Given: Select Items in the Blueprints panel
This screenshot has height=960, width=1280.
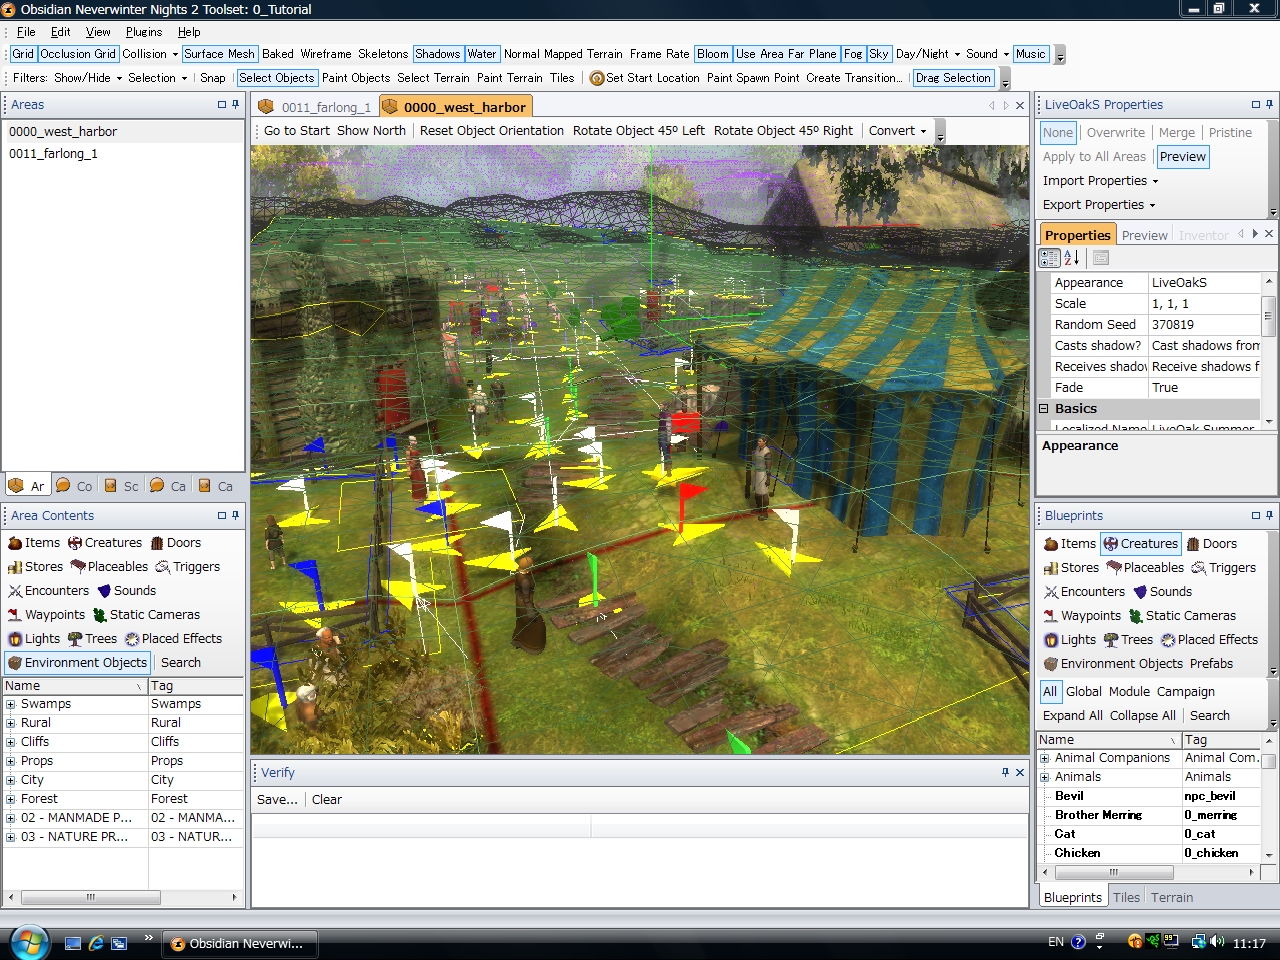Looking at the screenshot, I should 1070,544.
